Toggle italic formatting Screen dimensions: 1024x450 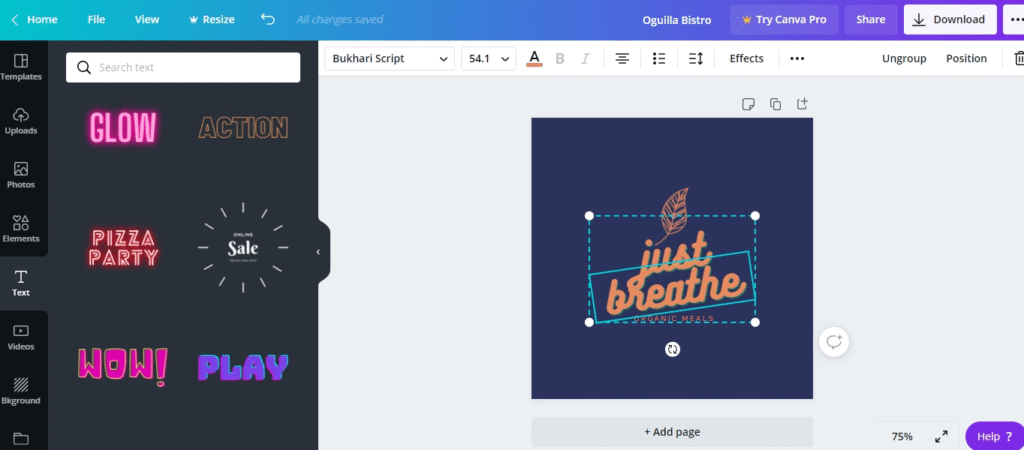586,59
